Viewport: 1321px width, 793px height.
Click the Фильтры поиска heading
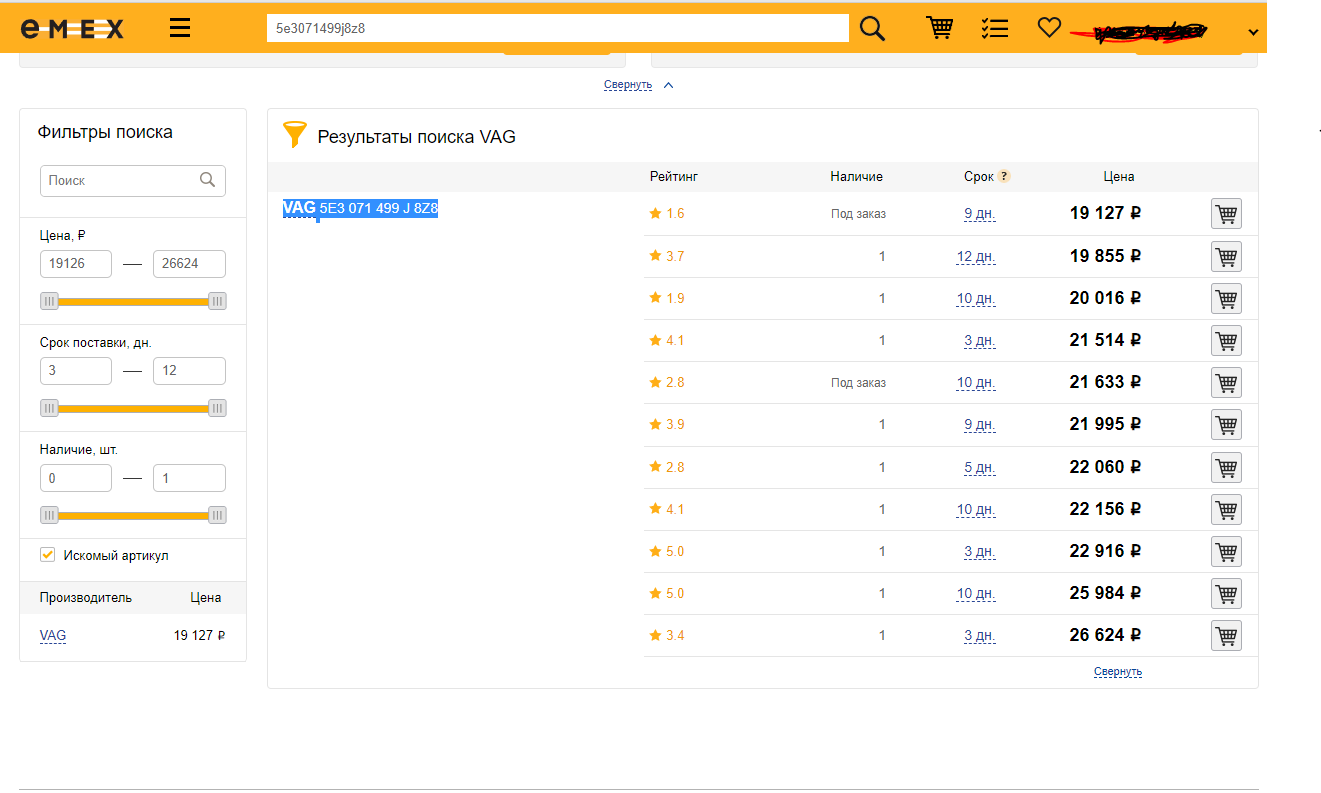(105, 132)
